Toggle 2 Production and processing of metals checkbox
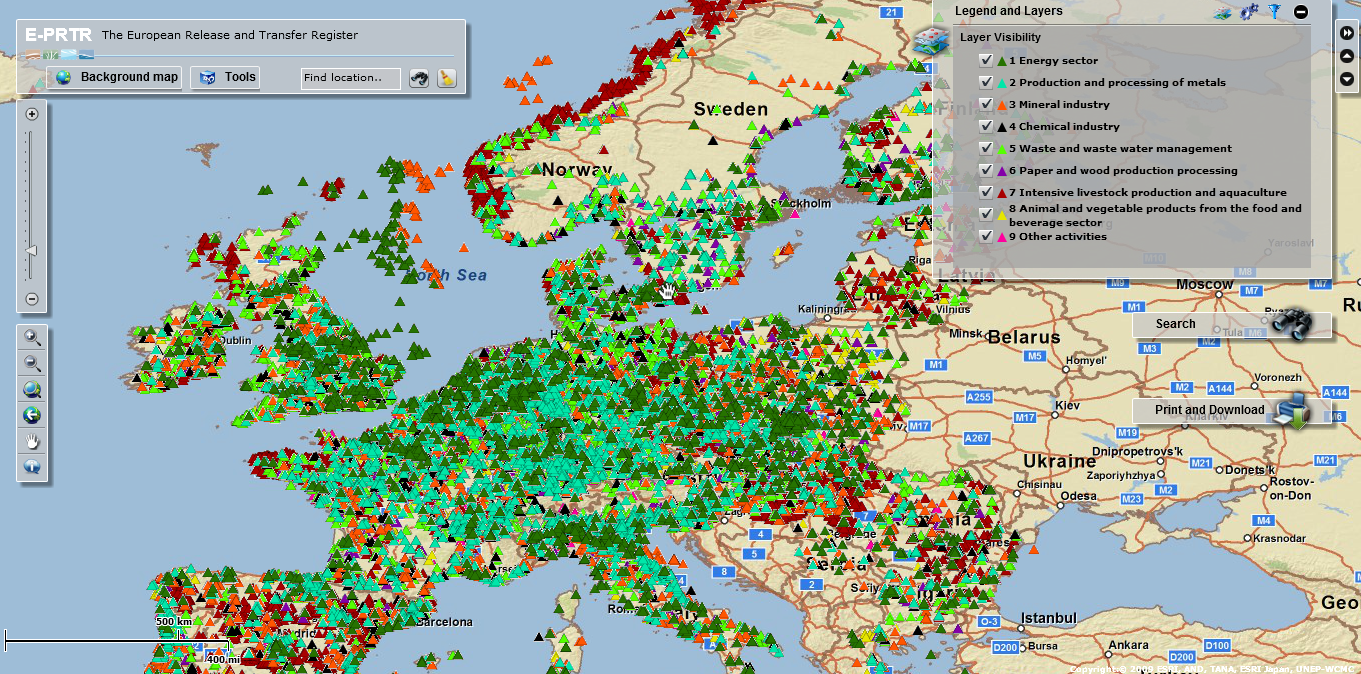The height and width of the screenshot is (674, 1361). [987, 82]
